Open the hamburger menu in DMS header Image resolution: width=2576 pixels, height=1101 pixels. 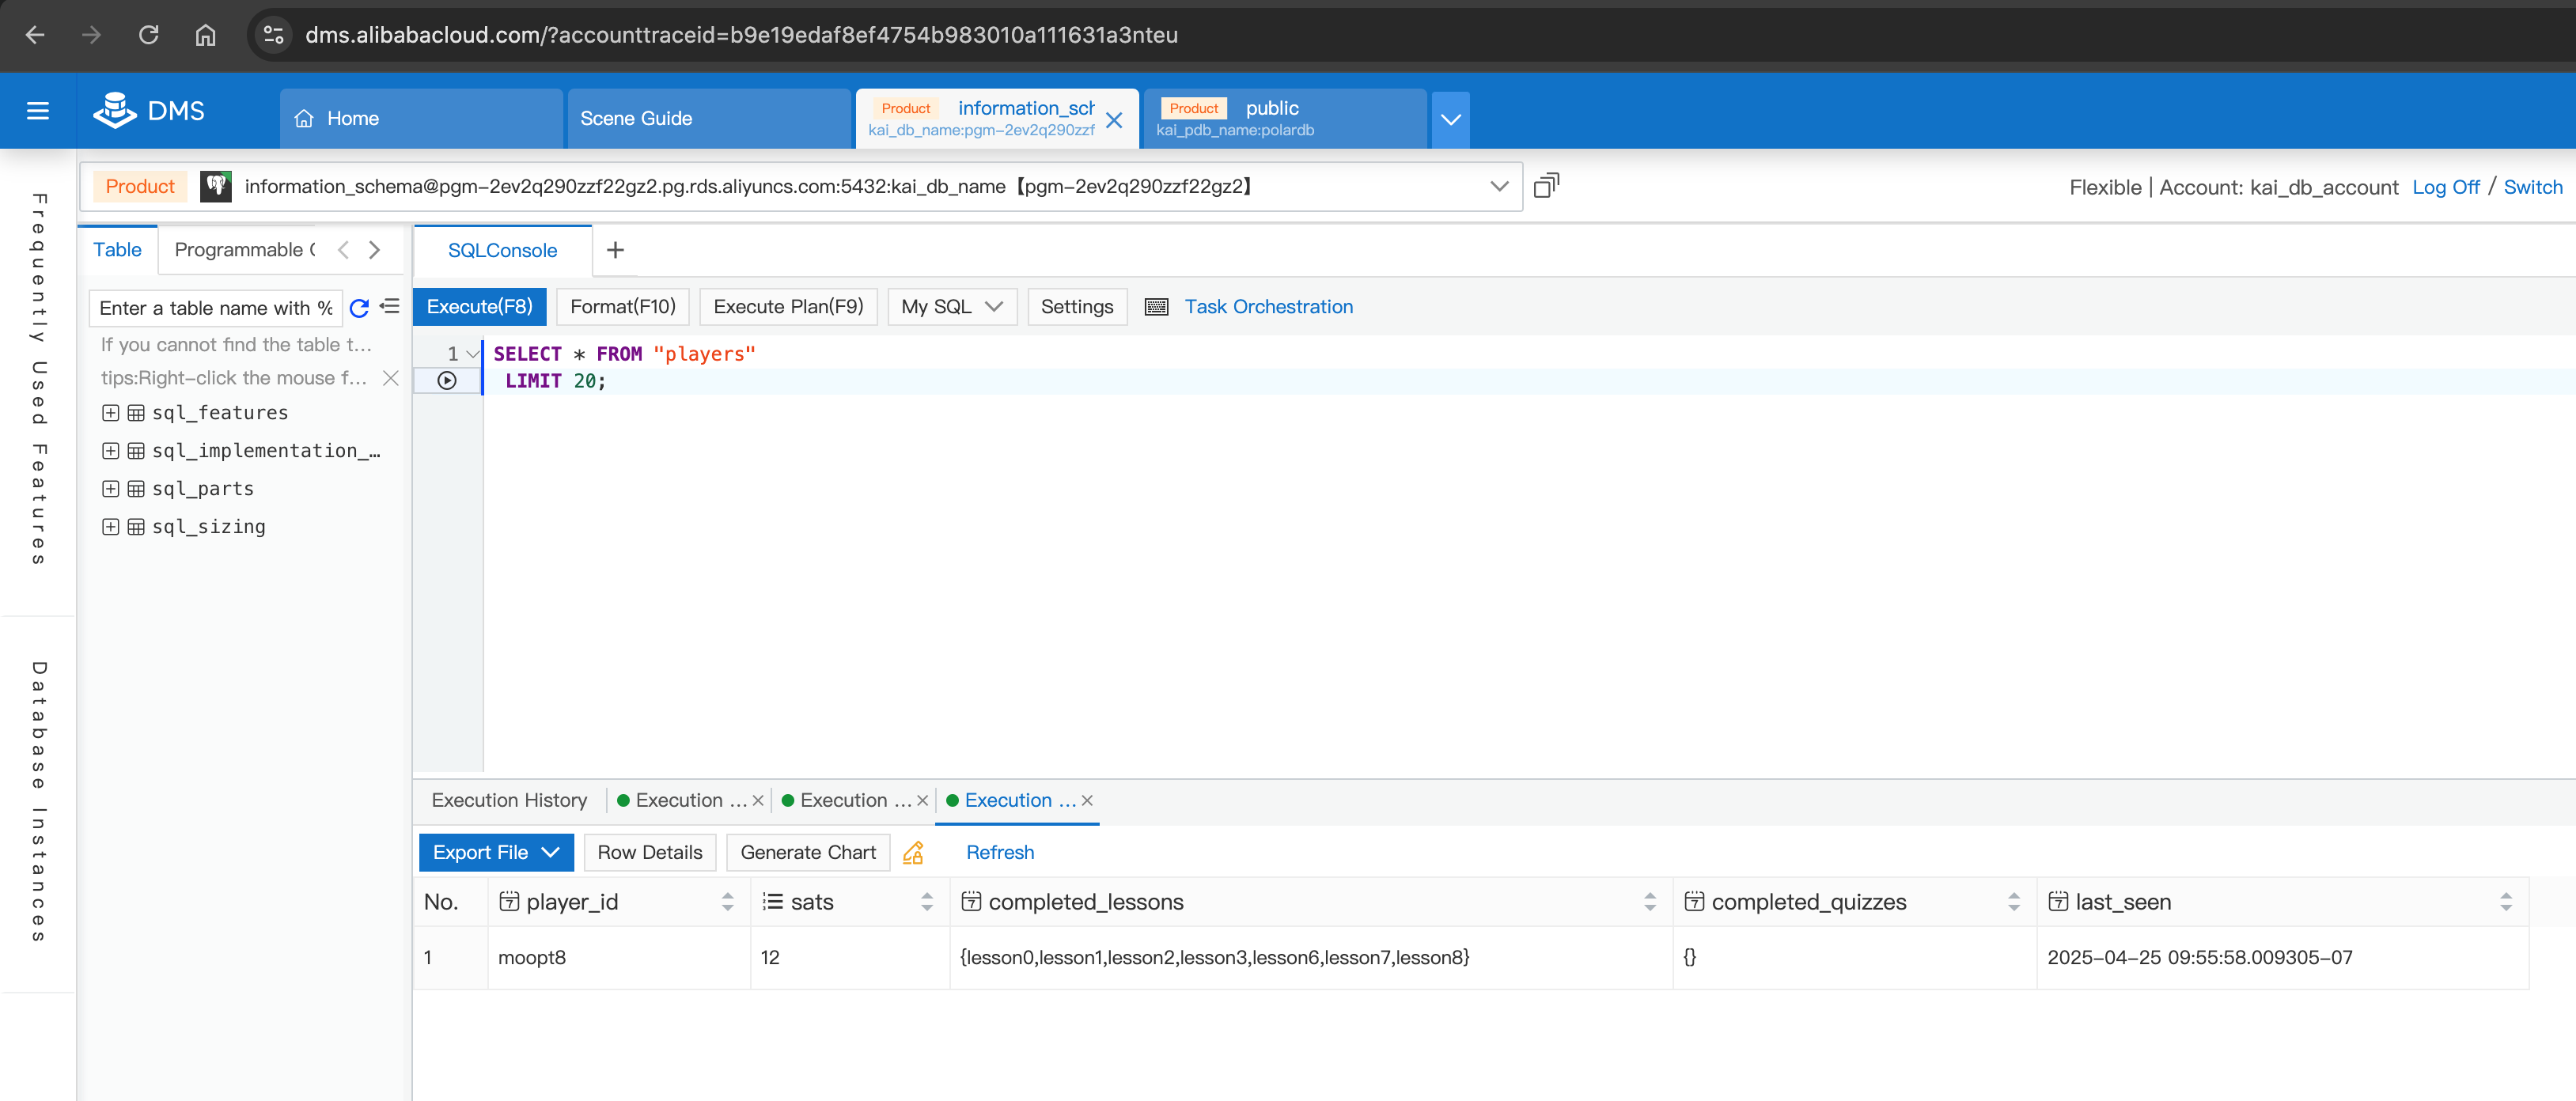(x=38, y=111)
